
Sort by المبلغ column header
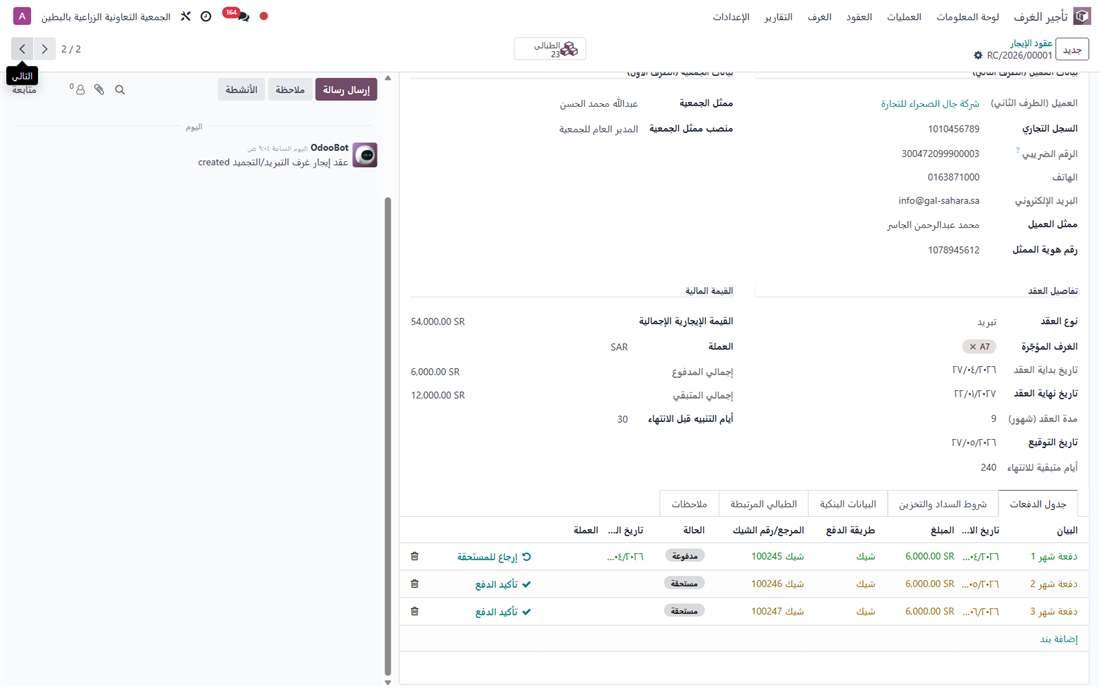pyautogui.click(x=942, y=530)
